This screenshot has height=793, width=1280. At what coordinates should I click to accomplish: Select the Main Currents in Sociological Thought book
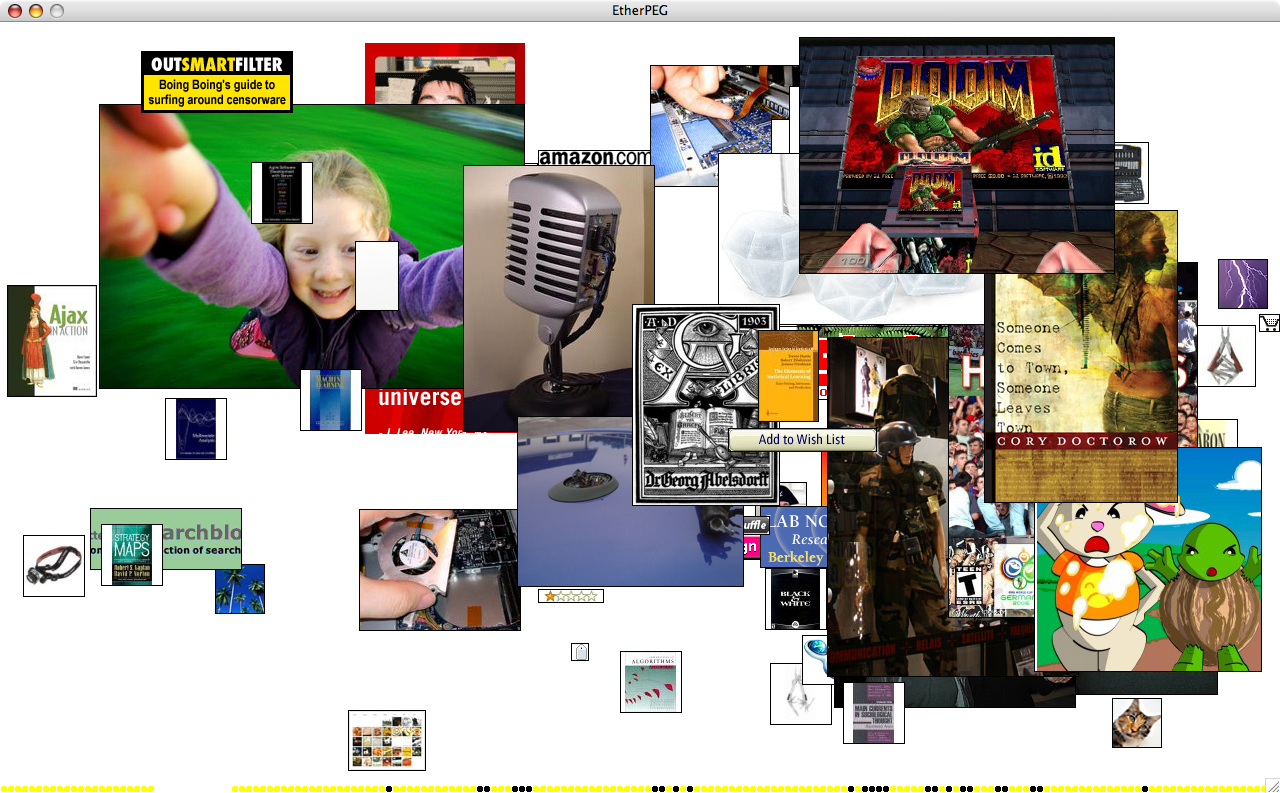pyautogui.click(x=874, y=713)
